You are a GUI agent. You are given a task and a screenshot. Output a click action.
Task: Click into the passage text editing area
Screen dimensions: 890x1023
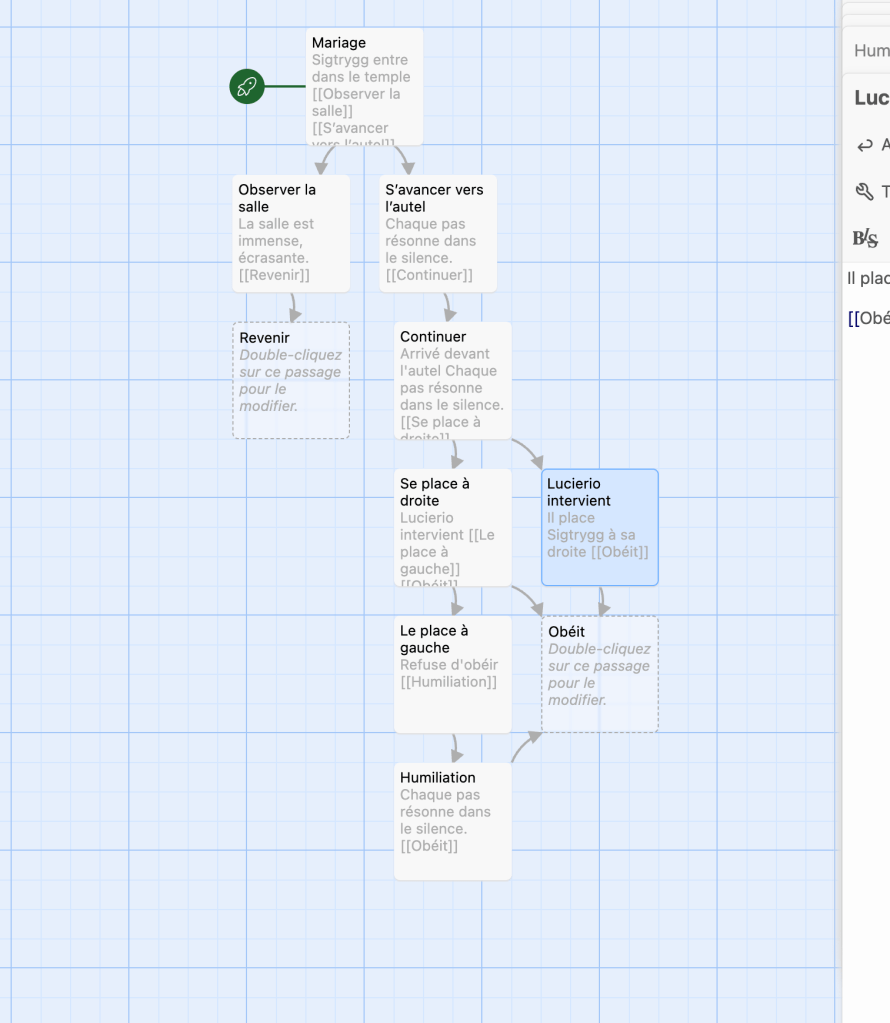tap(867, 400)
